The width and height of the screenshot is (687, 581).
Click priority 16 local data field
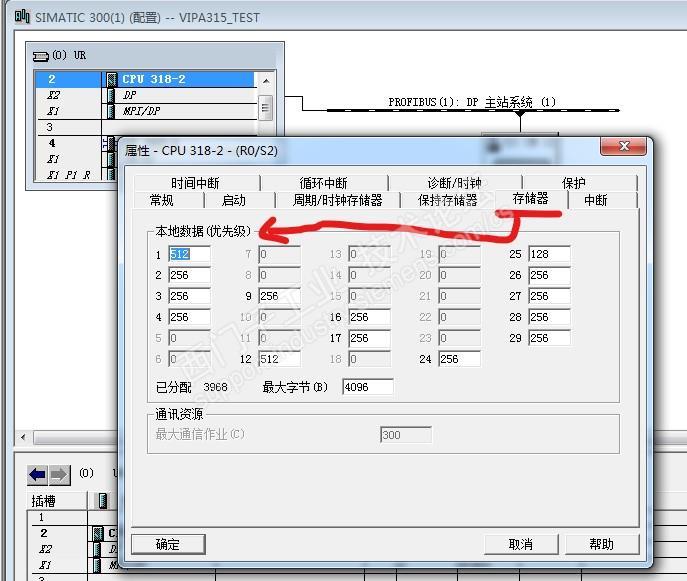[369, 317]
